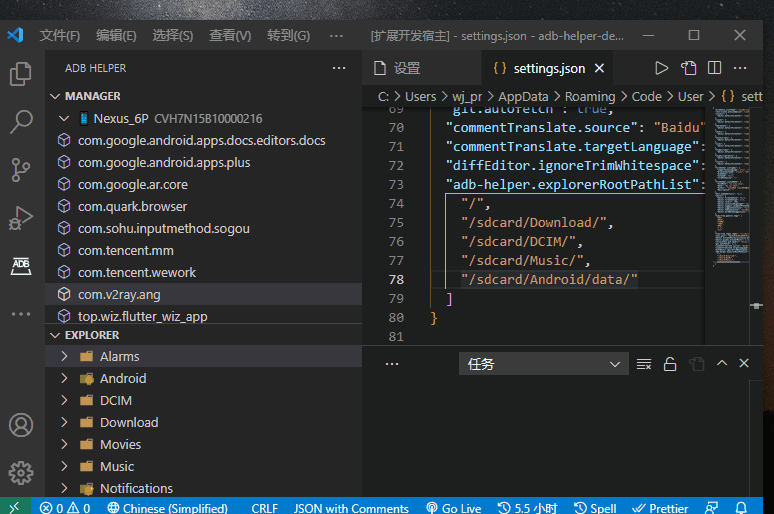Expand the Download folder
The width and height of the screenshot is (774, 514).
[x=64, y=423]
